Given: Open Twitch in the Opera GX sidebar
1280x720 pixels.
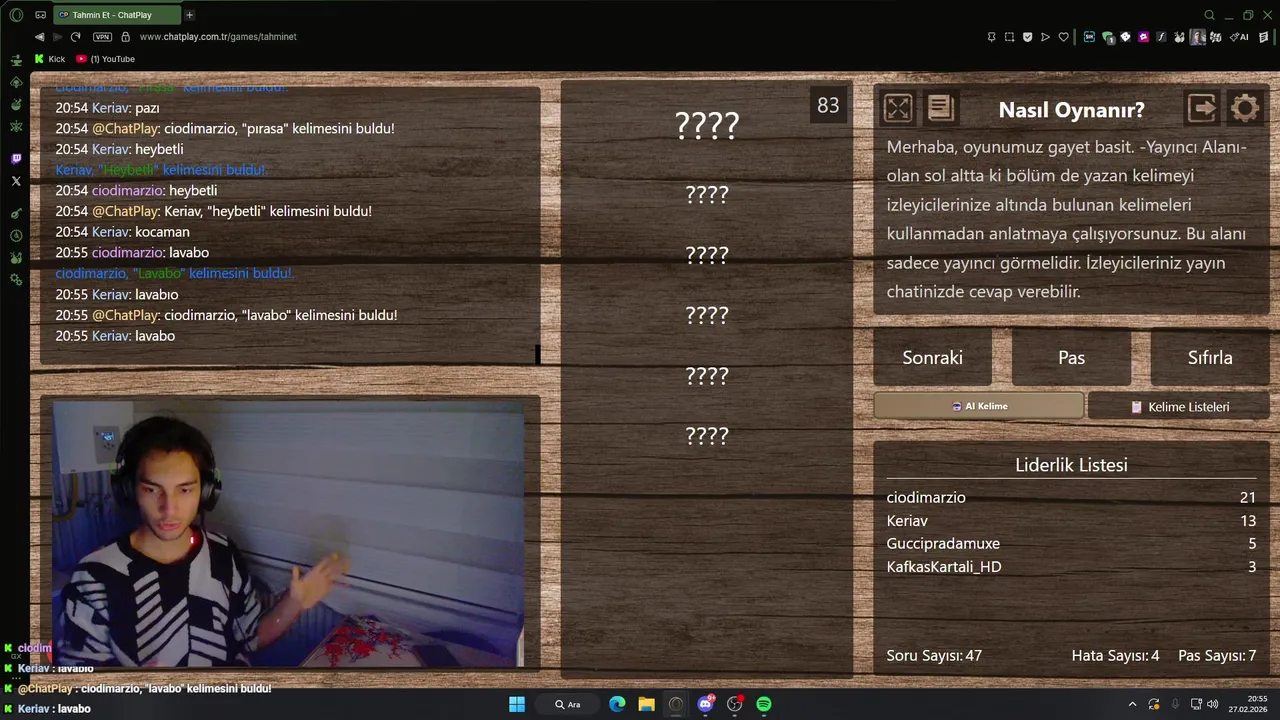Looking at the screenshot, I should (16, 159).
